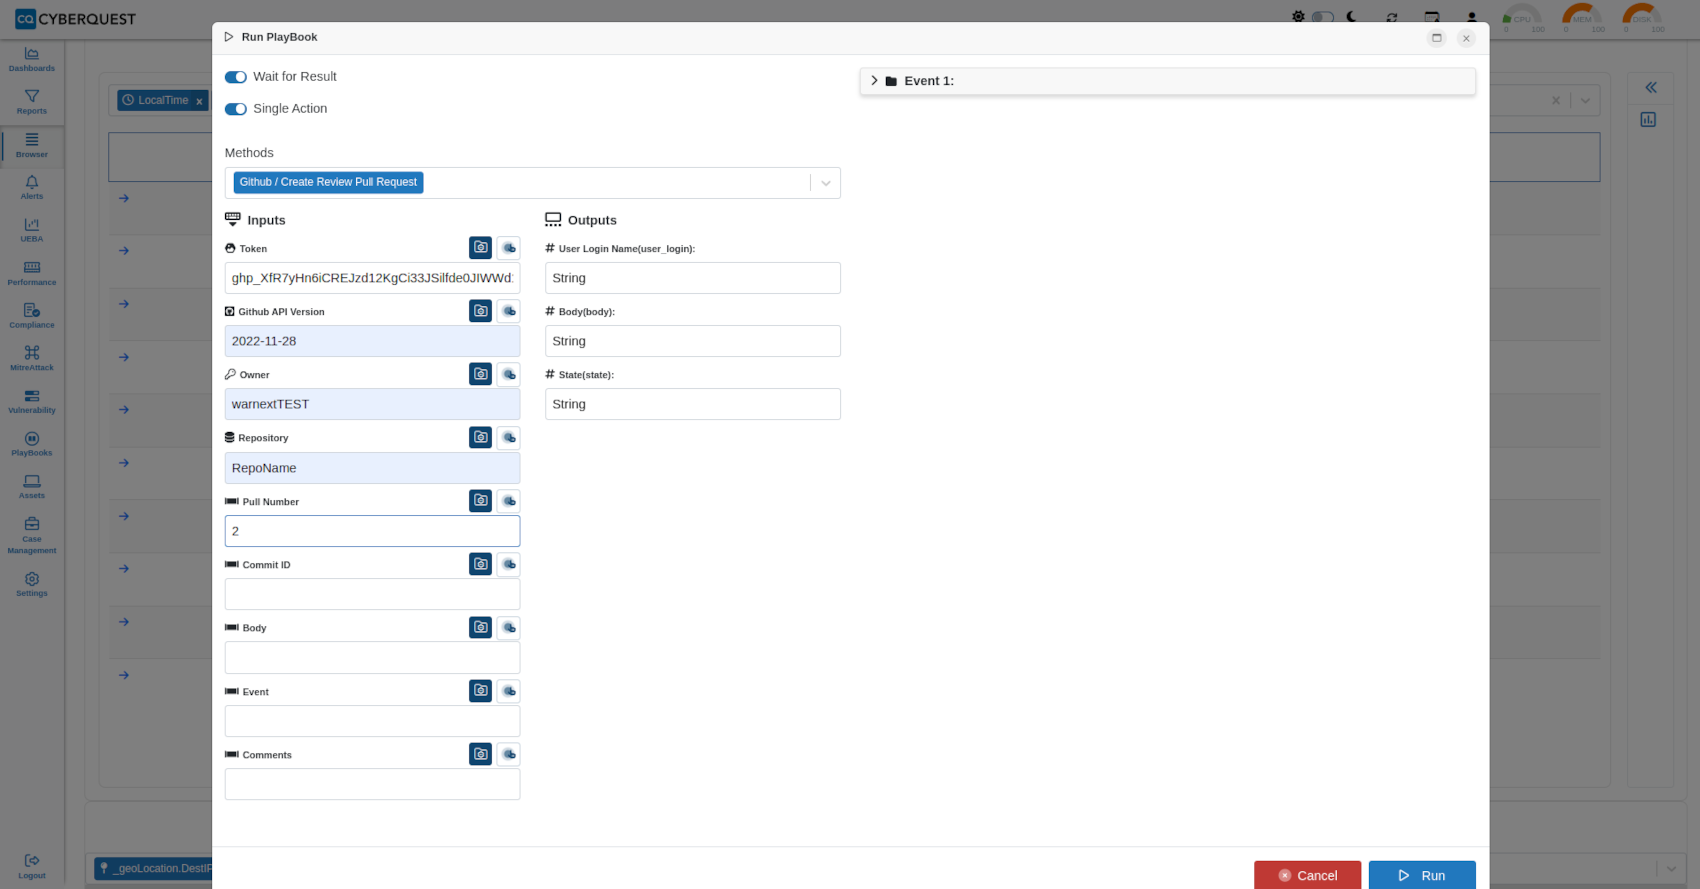Click the Comments input field
The width and height of the screenshot is (1700, 889).
pyautogui.click(x=373, y=784)
